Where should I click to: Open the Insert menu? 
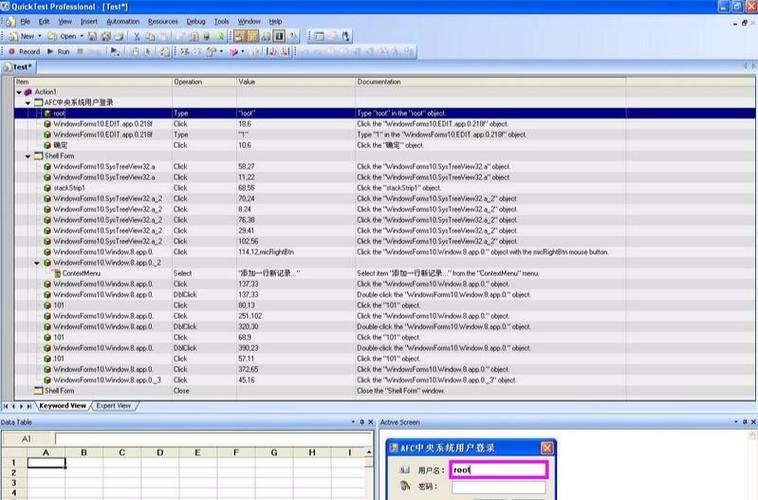click(89, 21)
